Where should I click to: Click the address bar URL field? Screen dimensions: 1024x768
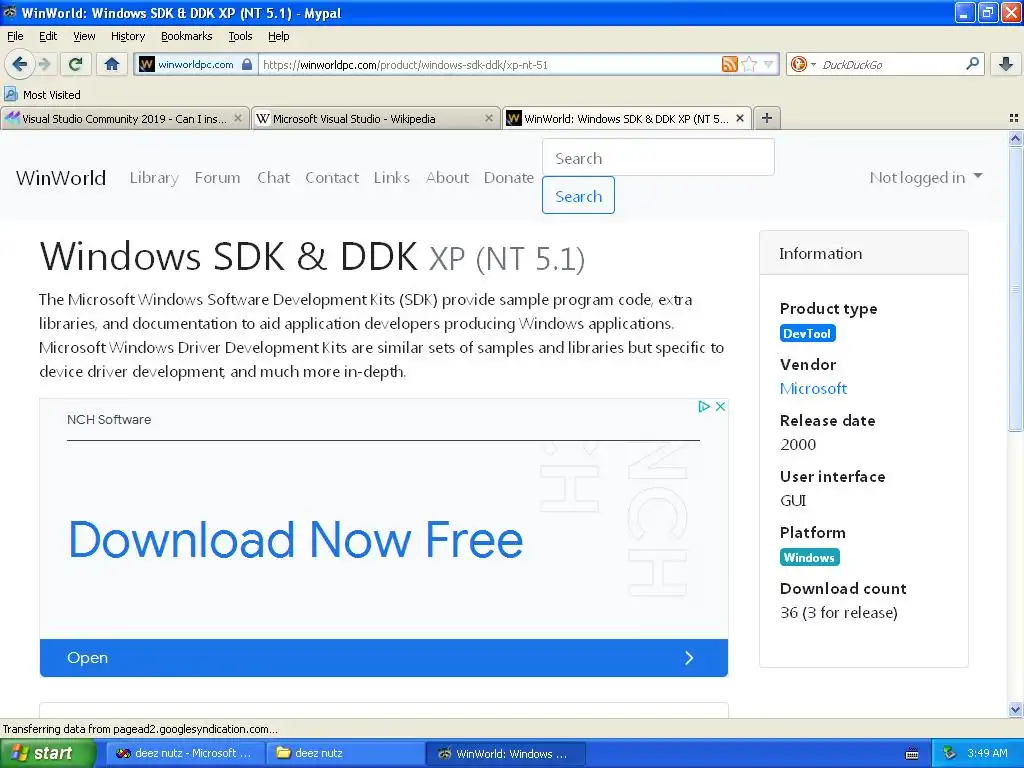coord(490,64)
